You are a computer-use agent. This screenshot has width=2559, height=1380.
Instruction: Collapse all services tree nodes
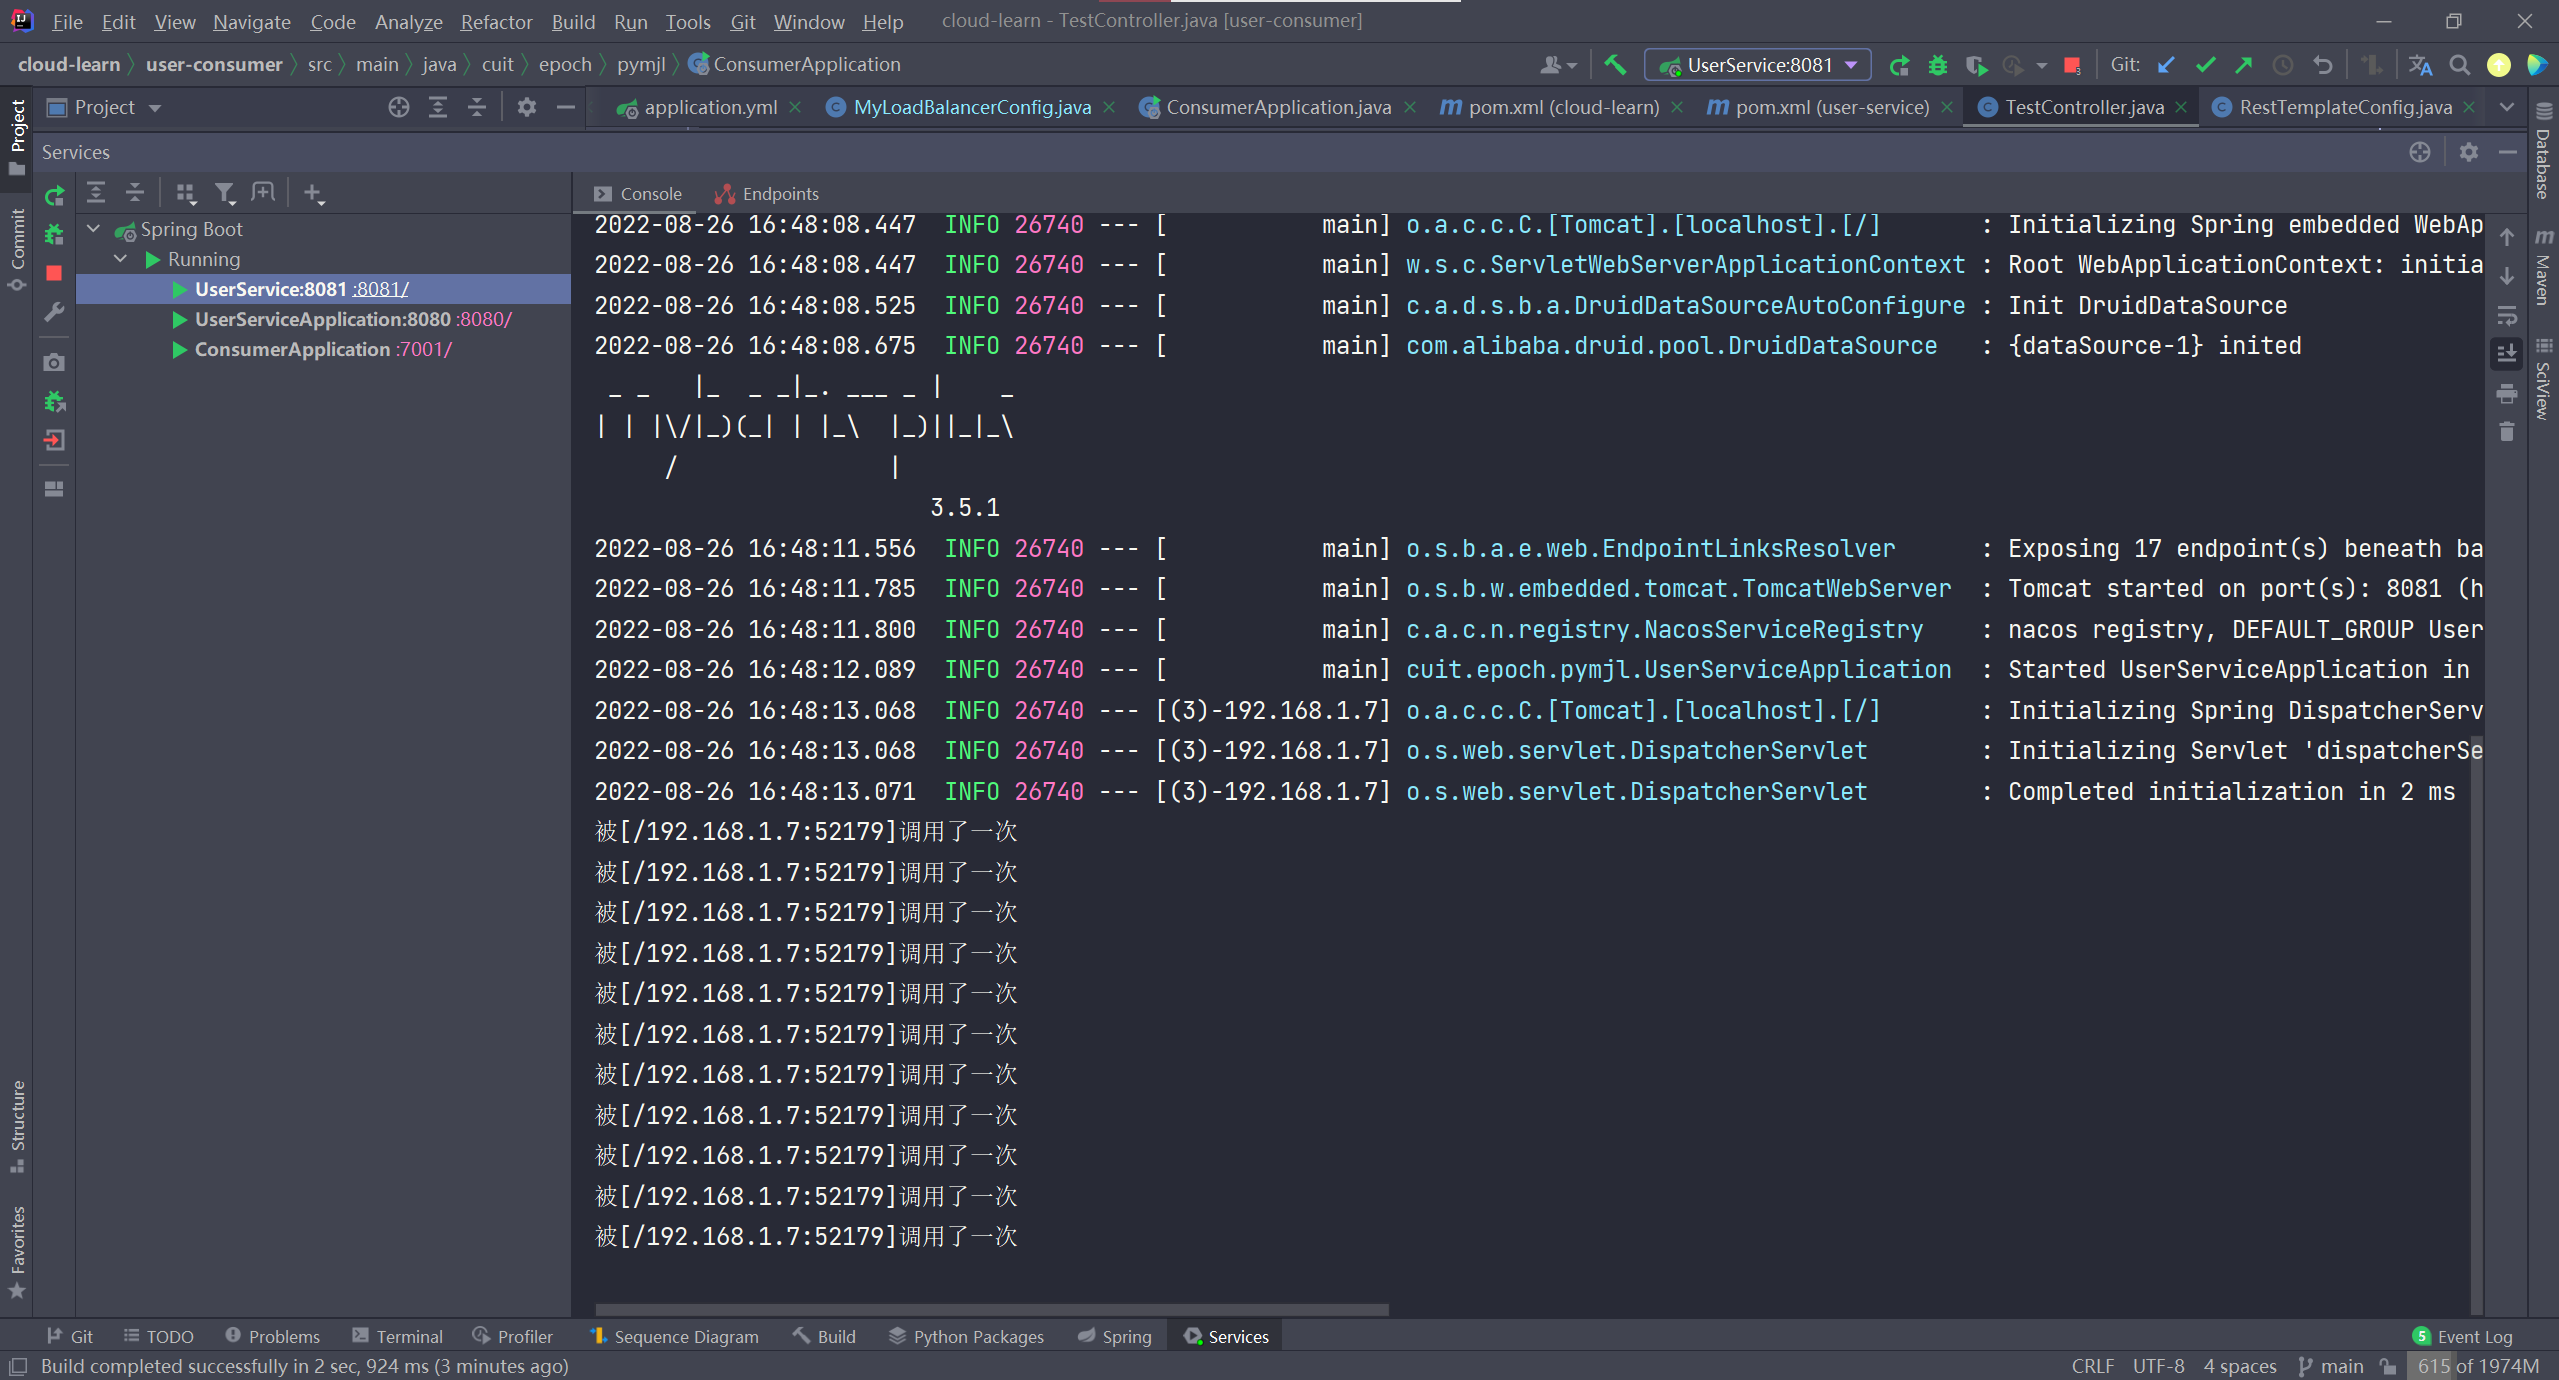point(135,193)
